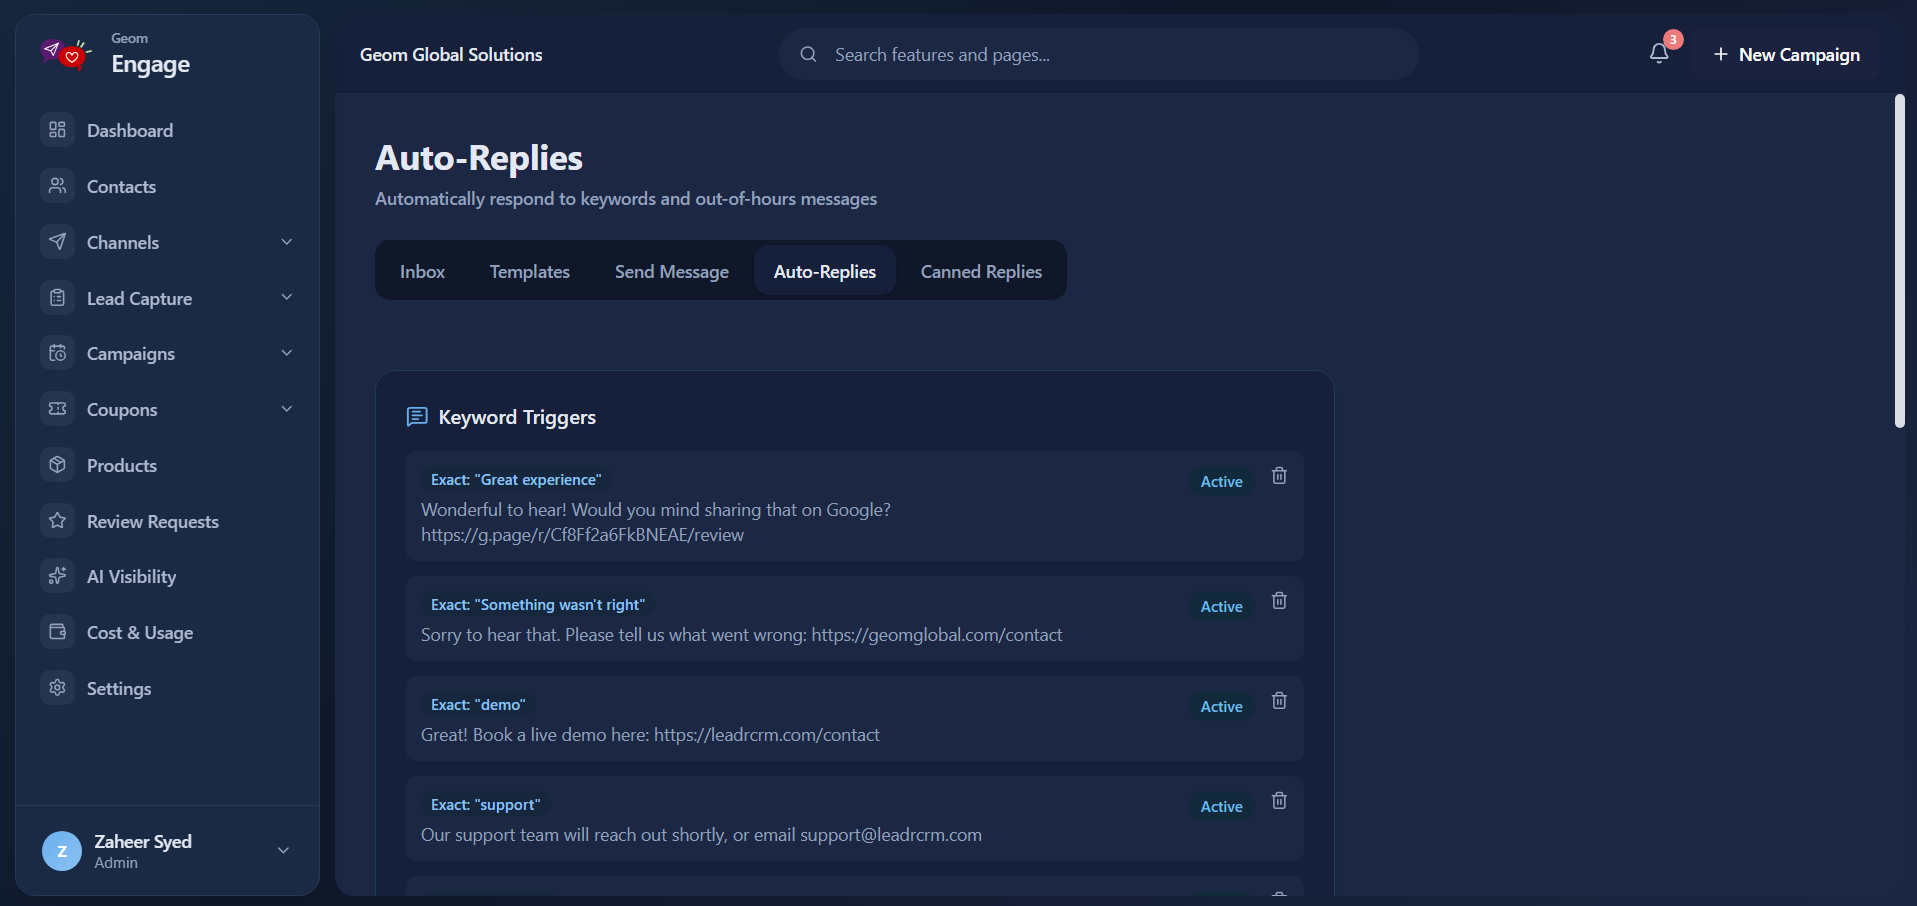The image size is (1917, 906).
Task: Click the Zaheer Syed avatar circle
Action: [62, 851]
